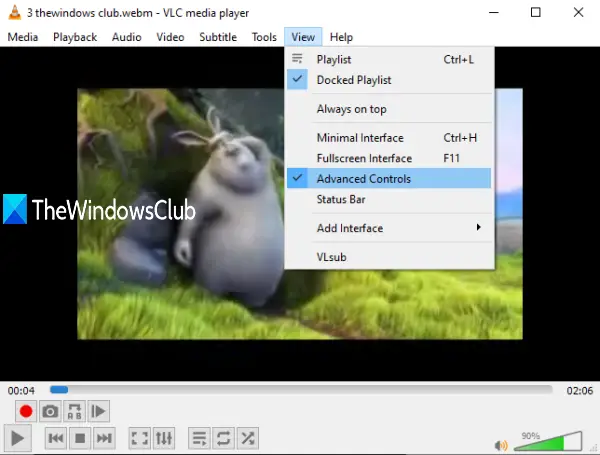600x455 pixels.
Task: Toggle loop repeat mode
Action: (x=223, y=438)
